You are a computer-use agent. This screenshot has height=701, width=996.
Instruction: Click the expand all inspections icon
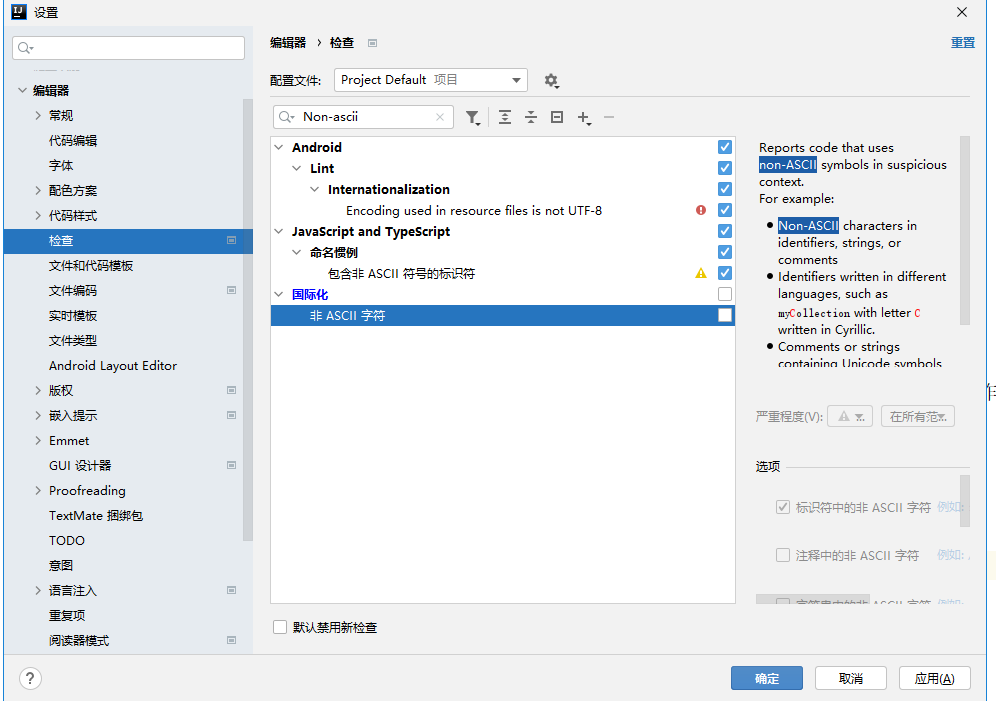[x=505, y=117]
